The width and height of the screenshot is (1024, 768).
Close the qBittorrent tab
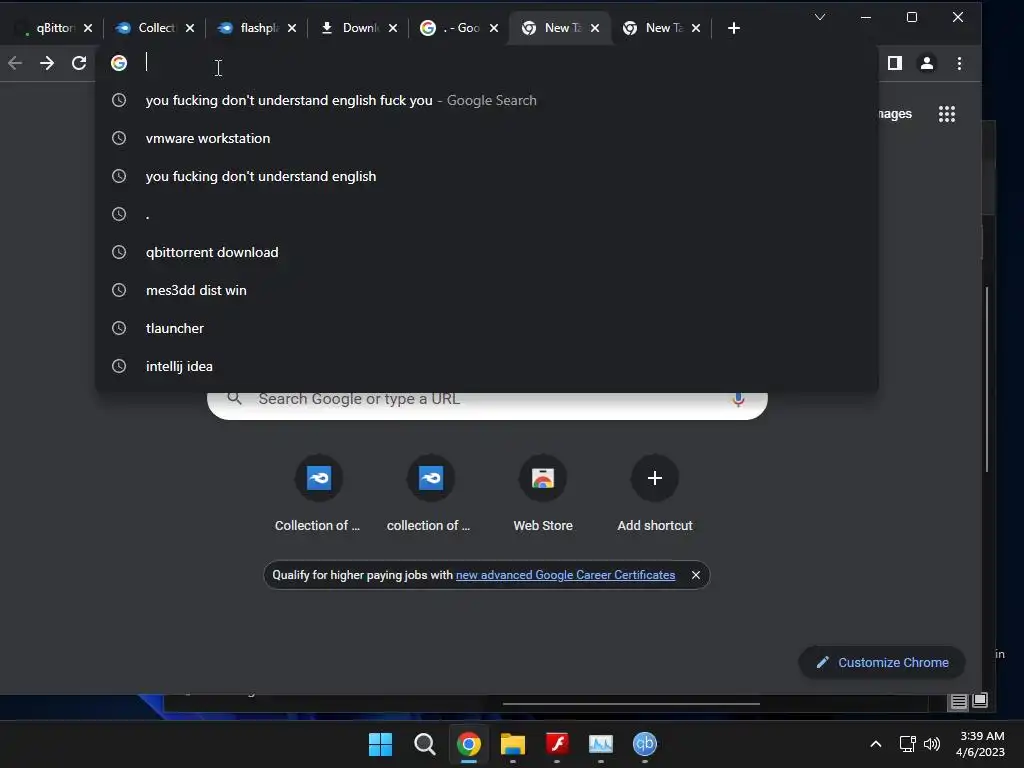[88, 28]
